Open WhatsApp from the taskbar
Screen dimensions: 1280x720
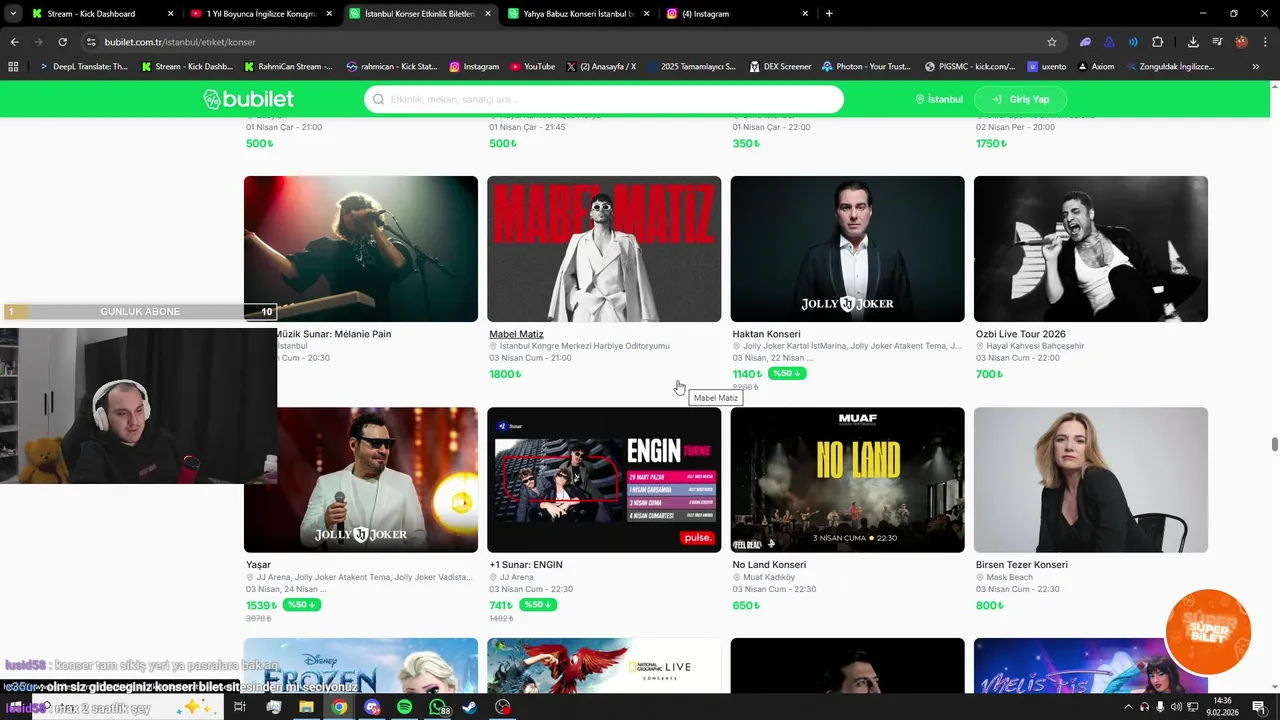pyautogui.click(x=437, y=707)
